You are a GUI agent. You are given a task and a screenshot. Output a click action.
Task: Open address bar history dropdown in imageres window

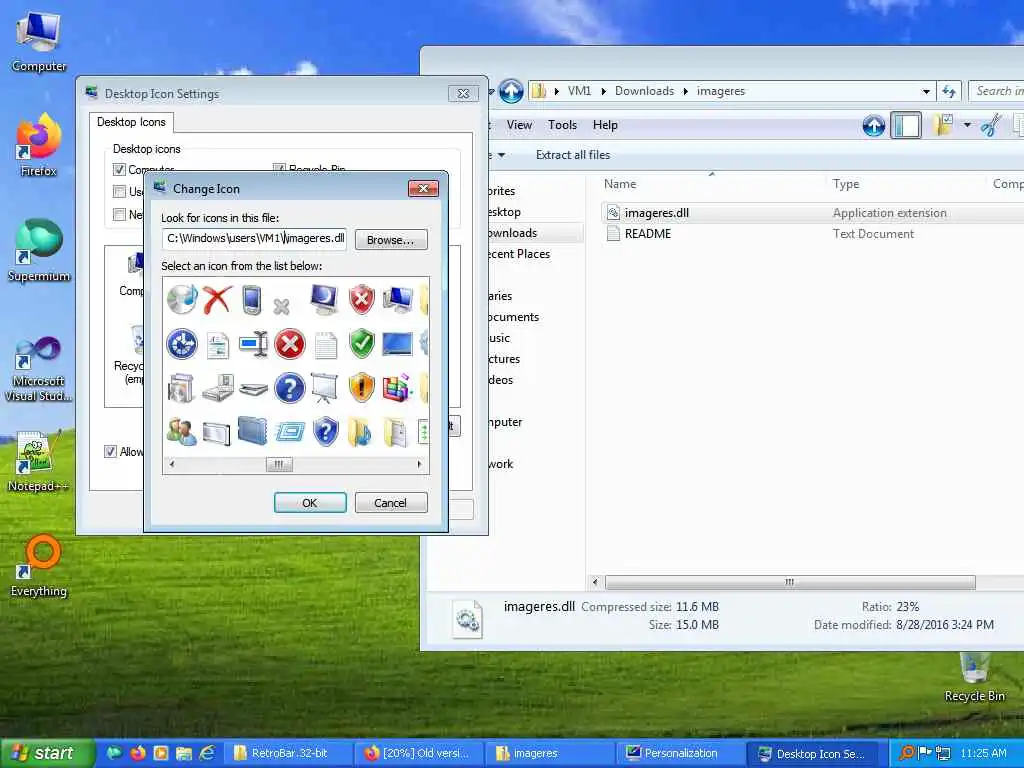926,92
